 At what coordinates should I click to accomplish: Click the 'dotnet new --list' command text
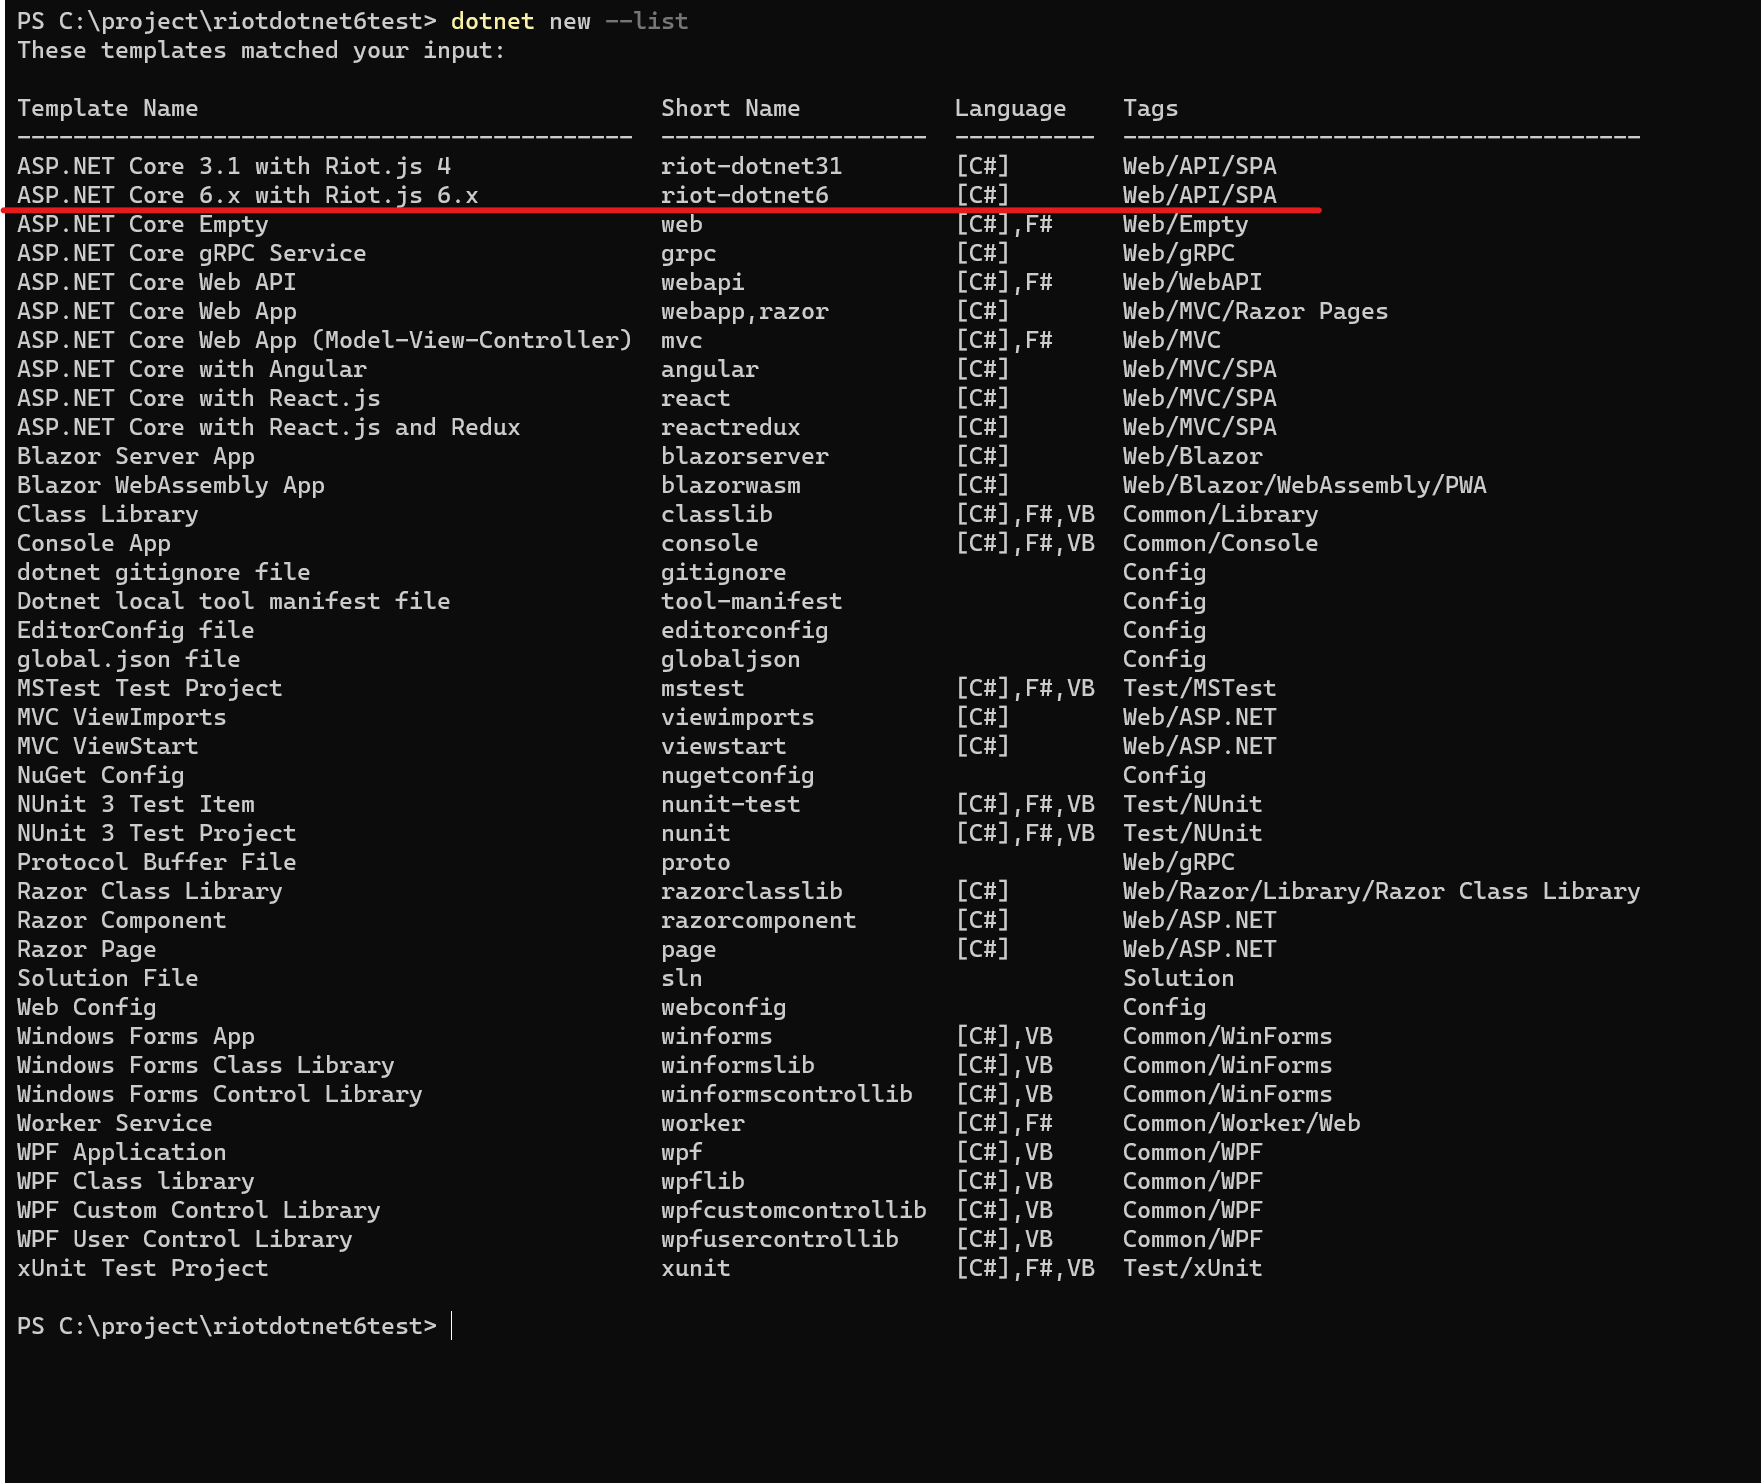(569, 21)
